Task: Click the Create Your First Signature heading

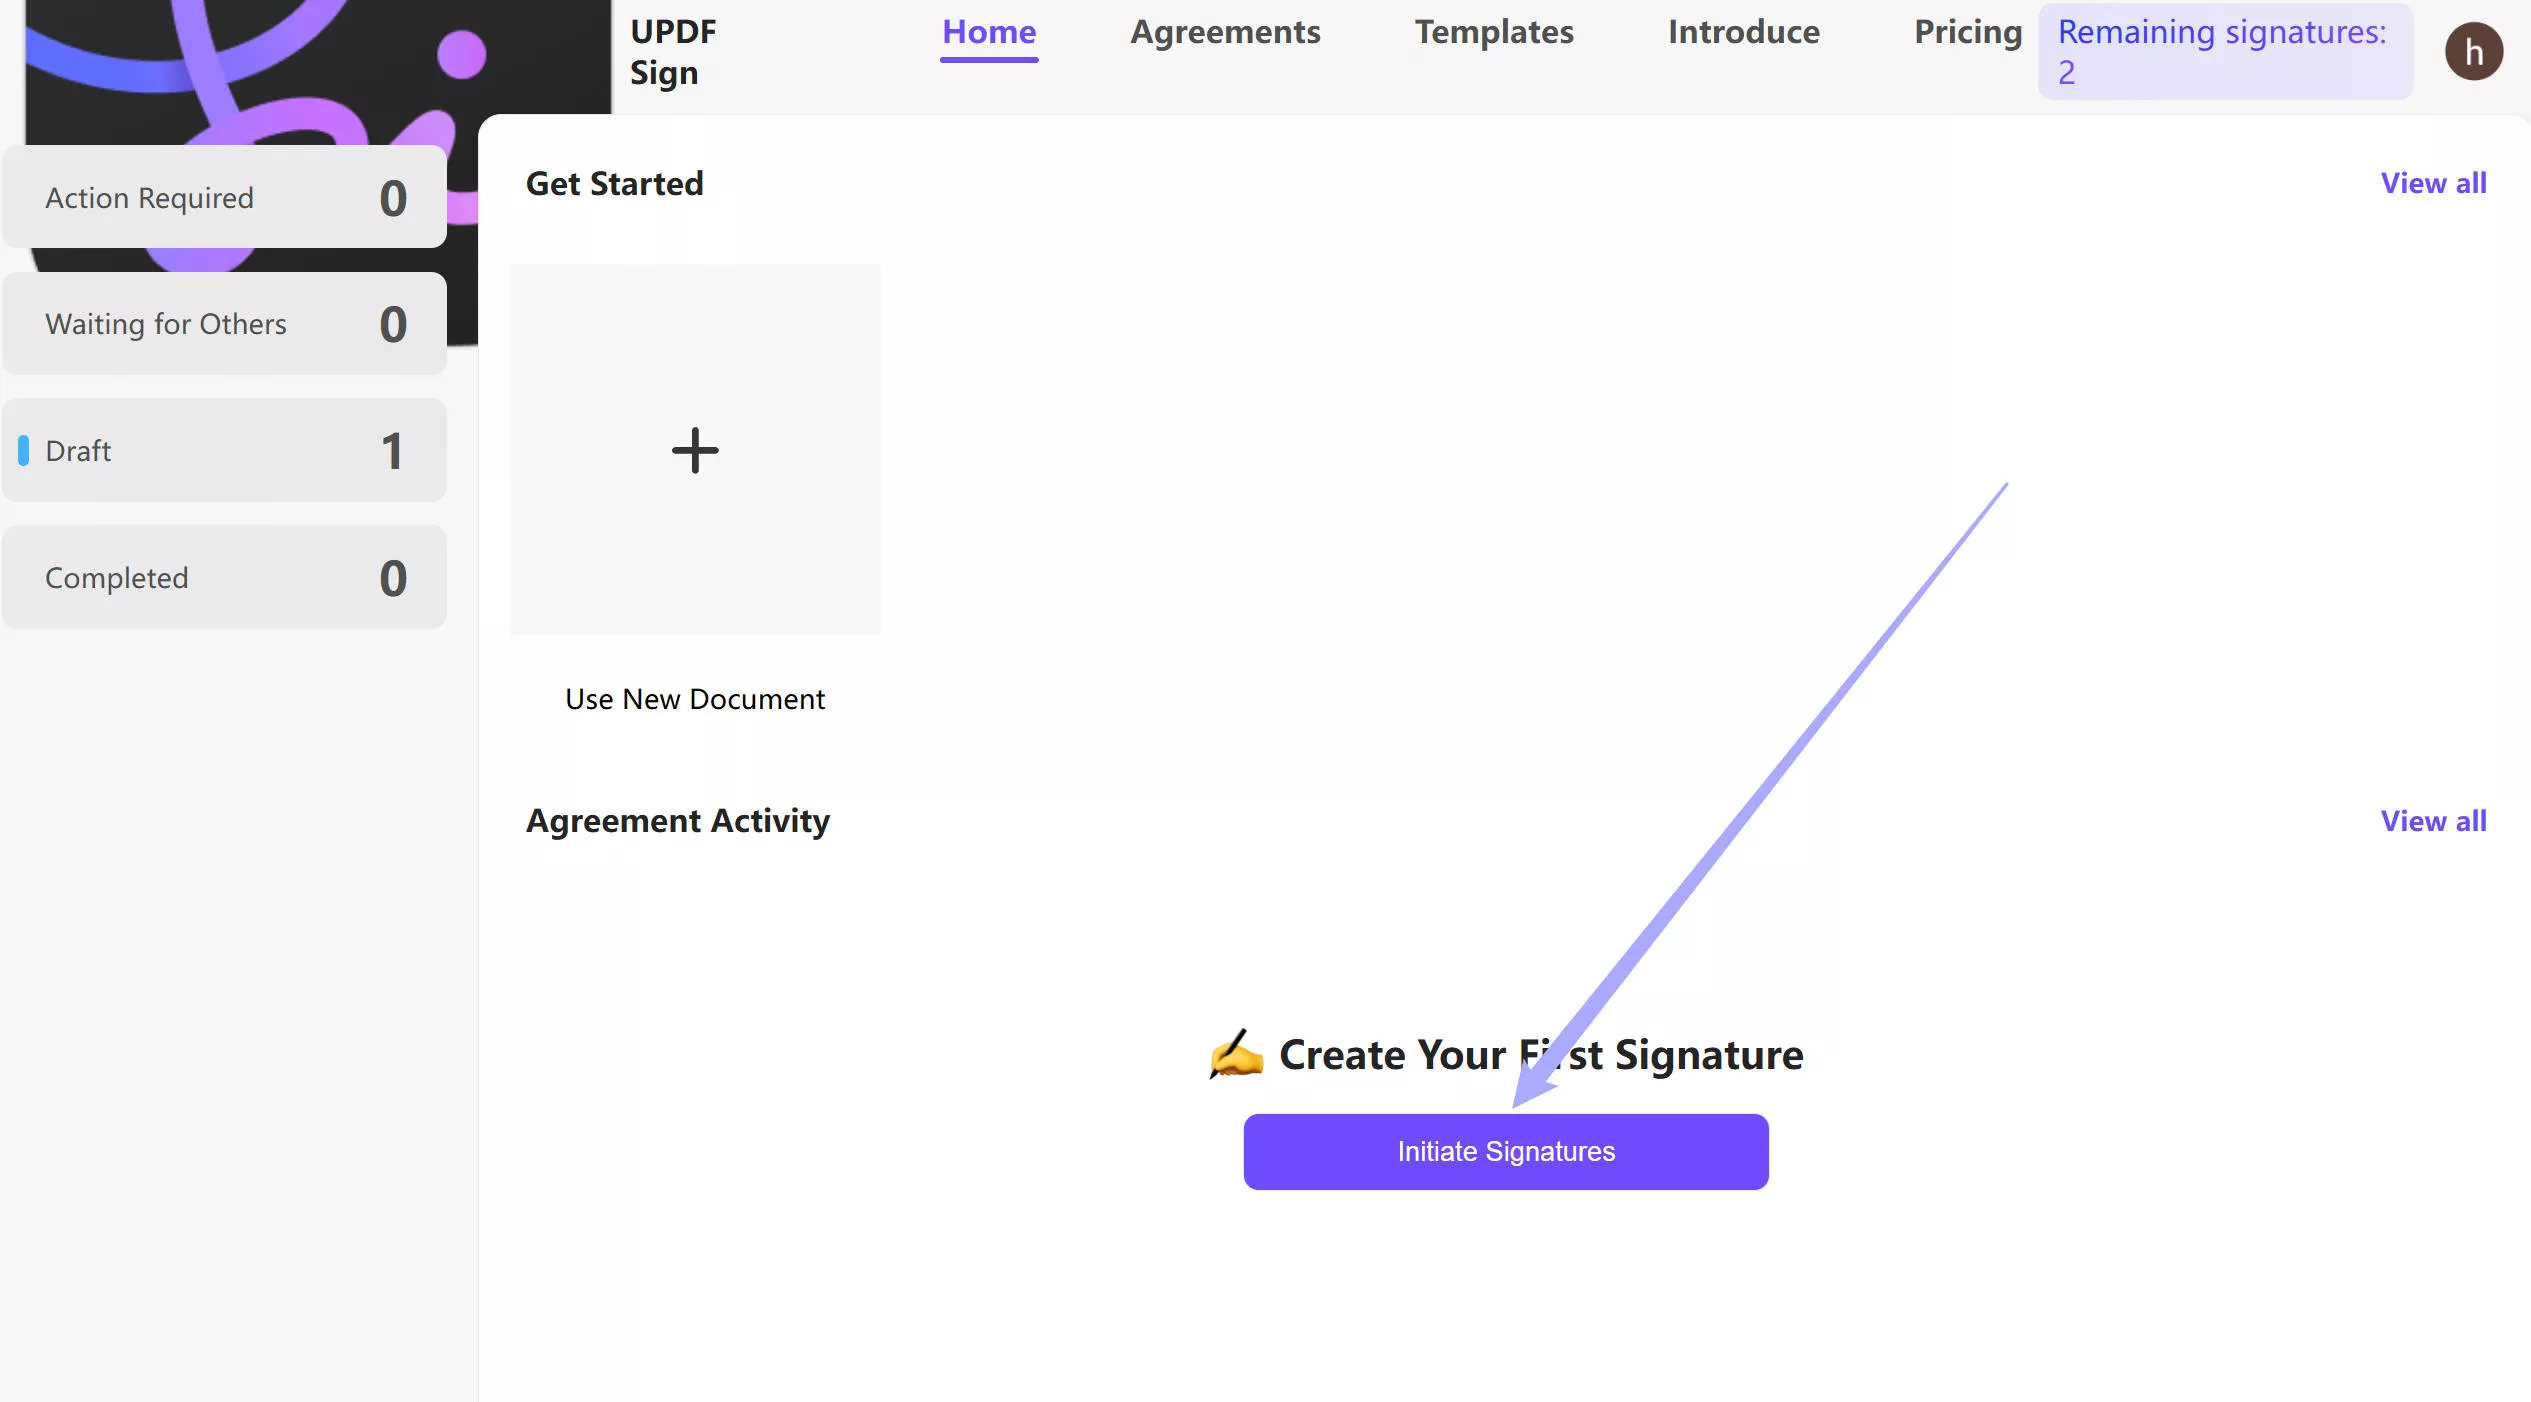Action: click(1540, 1056)
